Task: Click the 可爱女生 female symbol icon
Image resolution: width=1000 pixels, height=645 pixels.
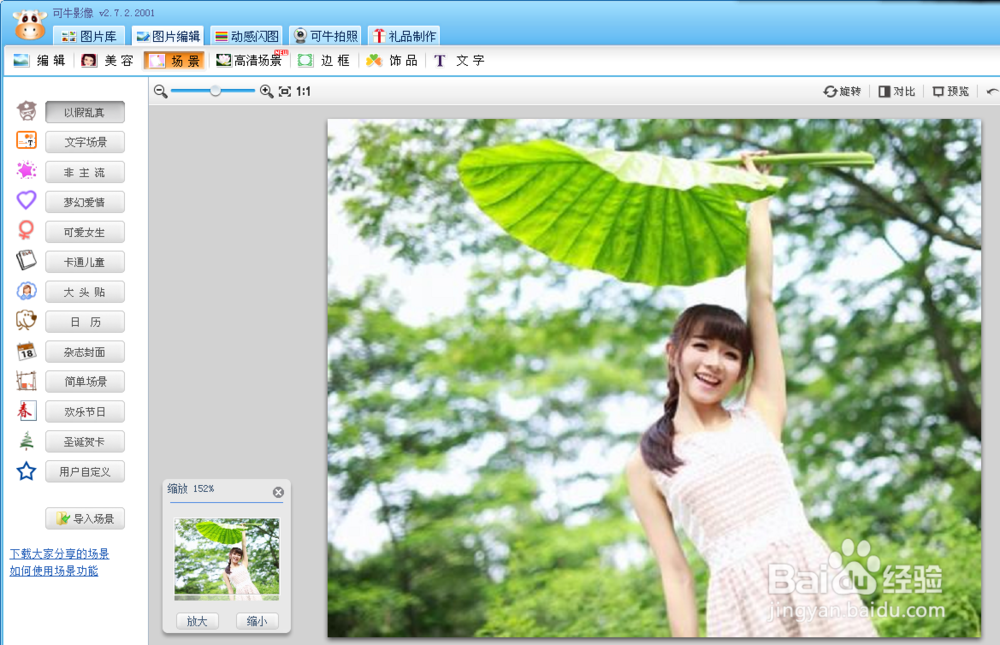Action: 26,230
